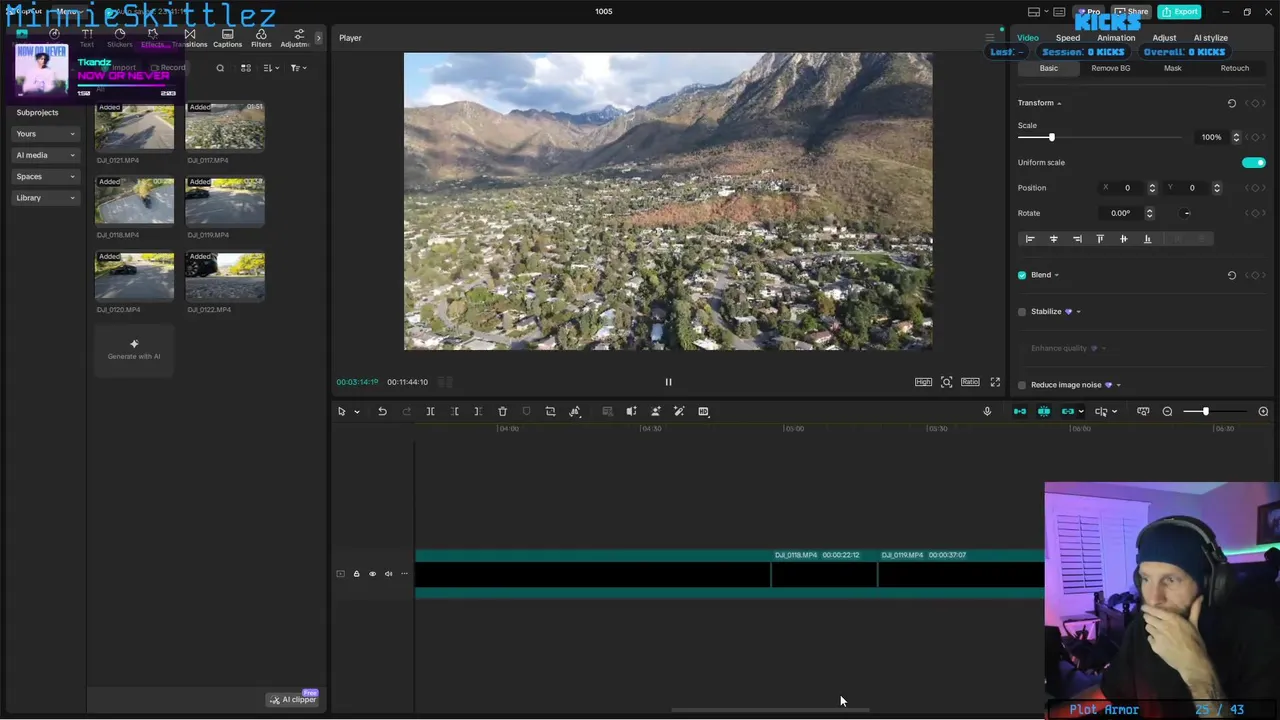Show more toolbar tabs with right arrow
Image resolution: width=1280 pixels, height=720 pixels.
(x=319, y=38)
